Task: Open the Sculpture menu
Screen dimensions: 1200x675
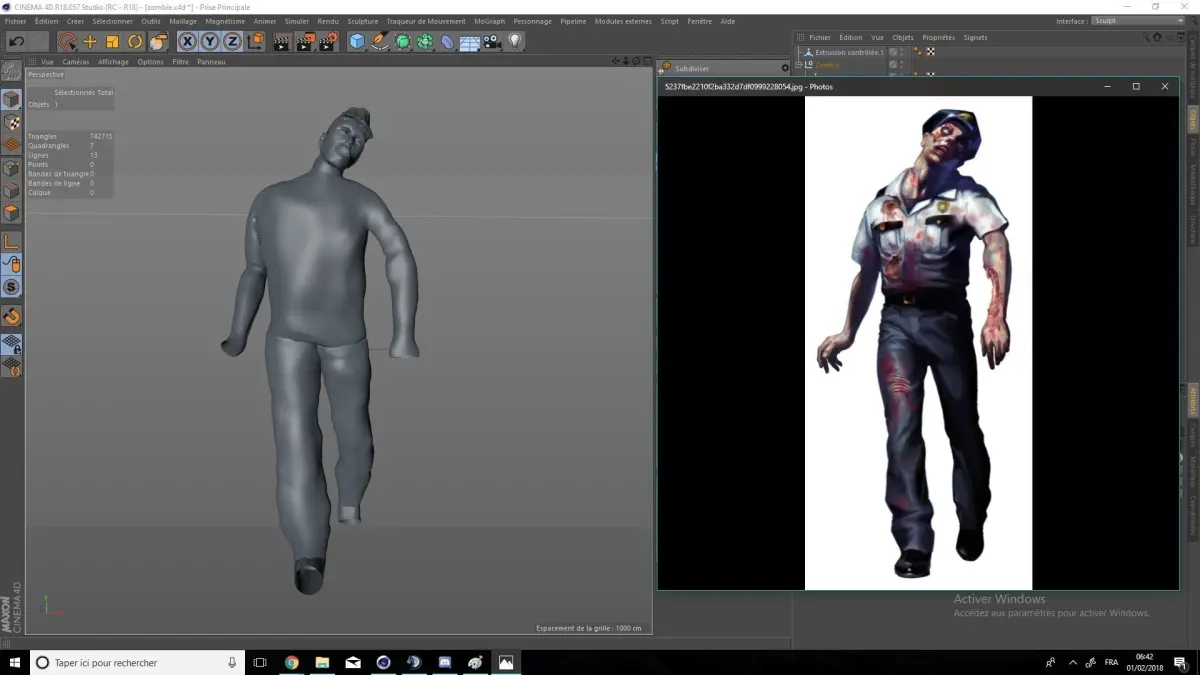Action: [363, 21]
